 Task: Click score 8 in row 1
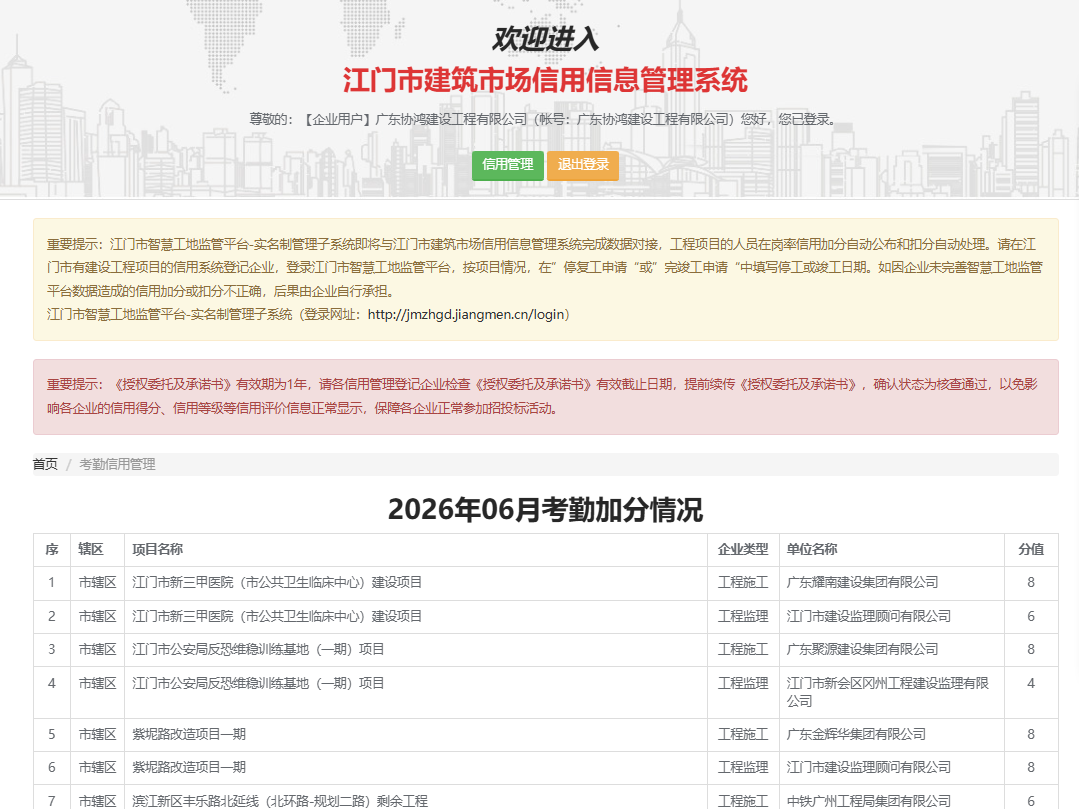pos(1031,583)
